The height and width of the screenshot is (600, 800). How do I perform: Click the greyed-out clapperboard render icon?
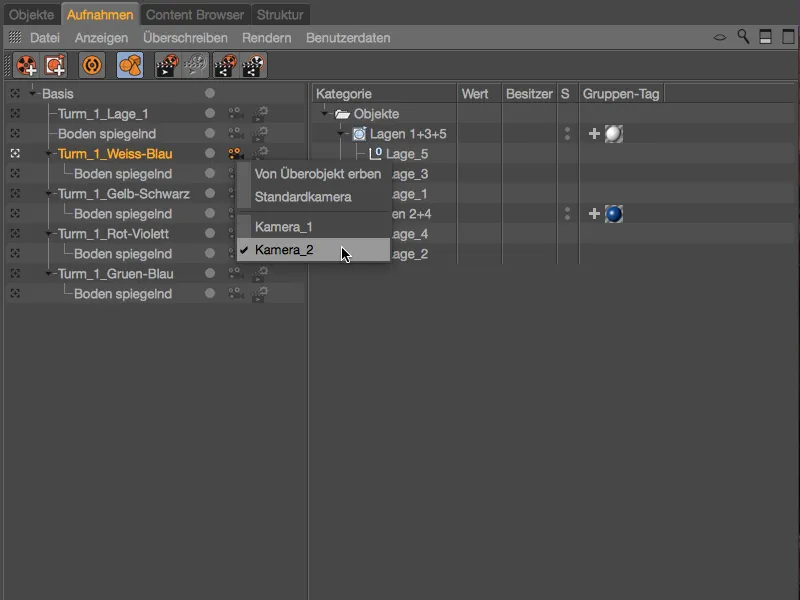click(x=195, y=65)
